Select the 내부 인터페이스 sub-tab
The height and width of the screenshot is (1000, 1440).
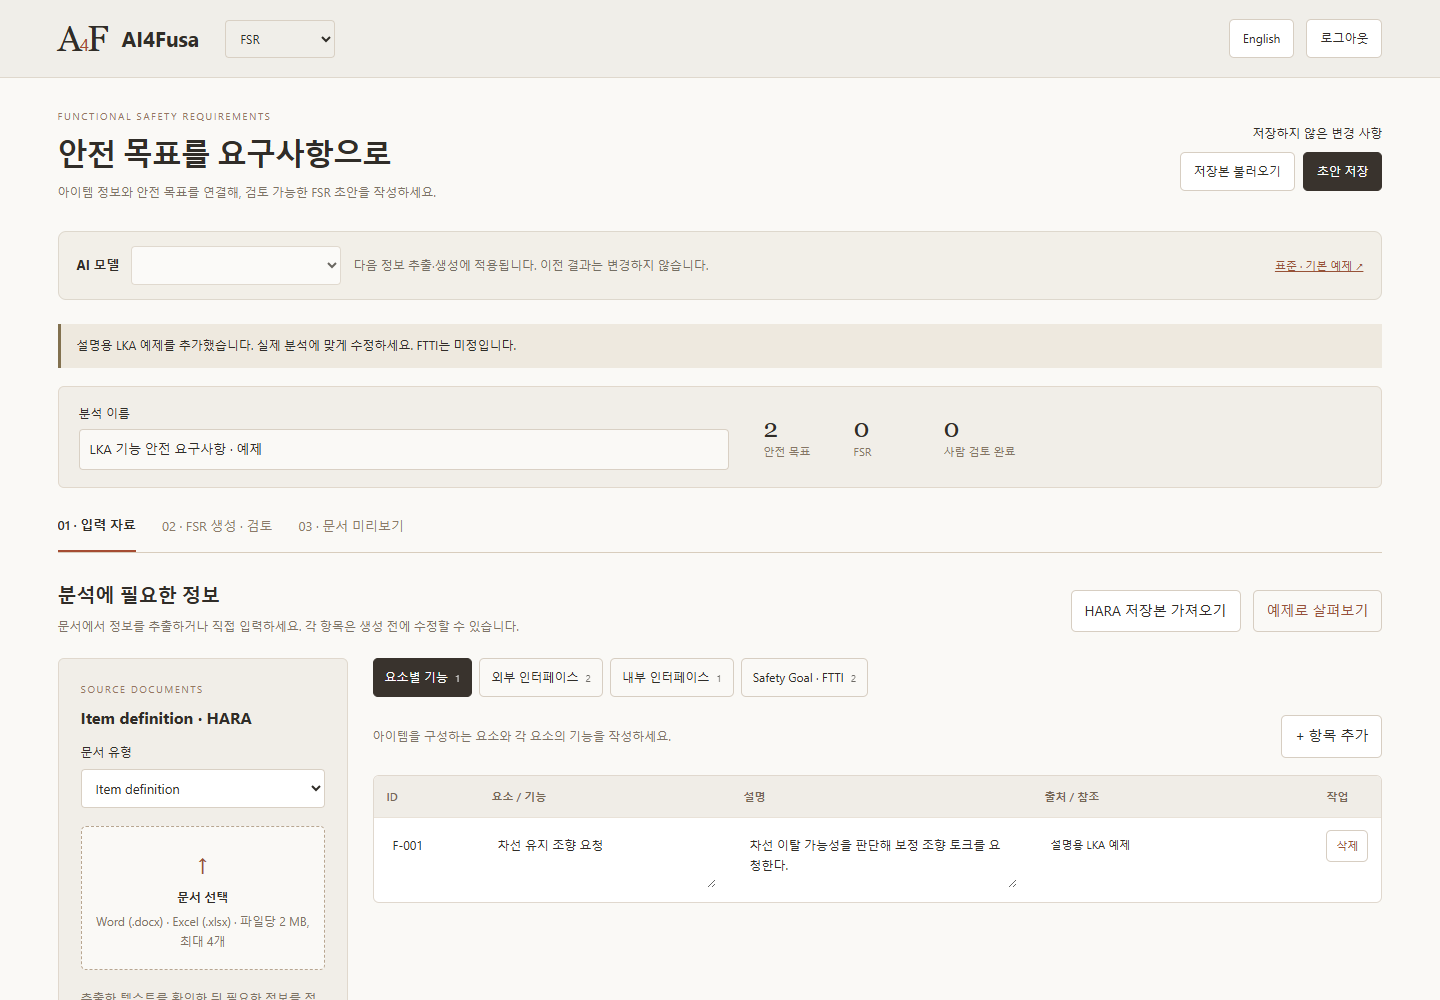672,677
